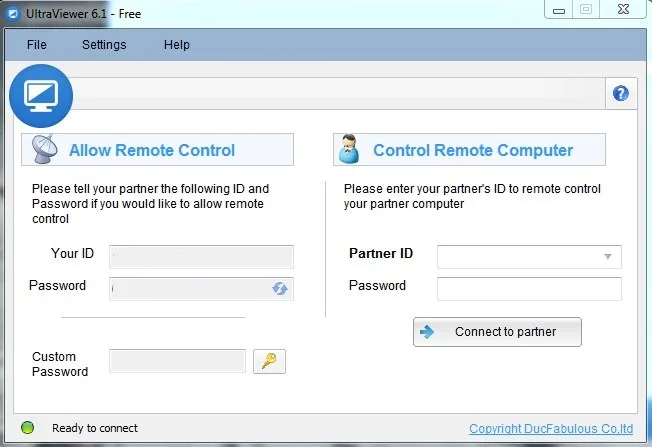
Task: Minimize the UltraViewer window
Action: coord(559,10)
